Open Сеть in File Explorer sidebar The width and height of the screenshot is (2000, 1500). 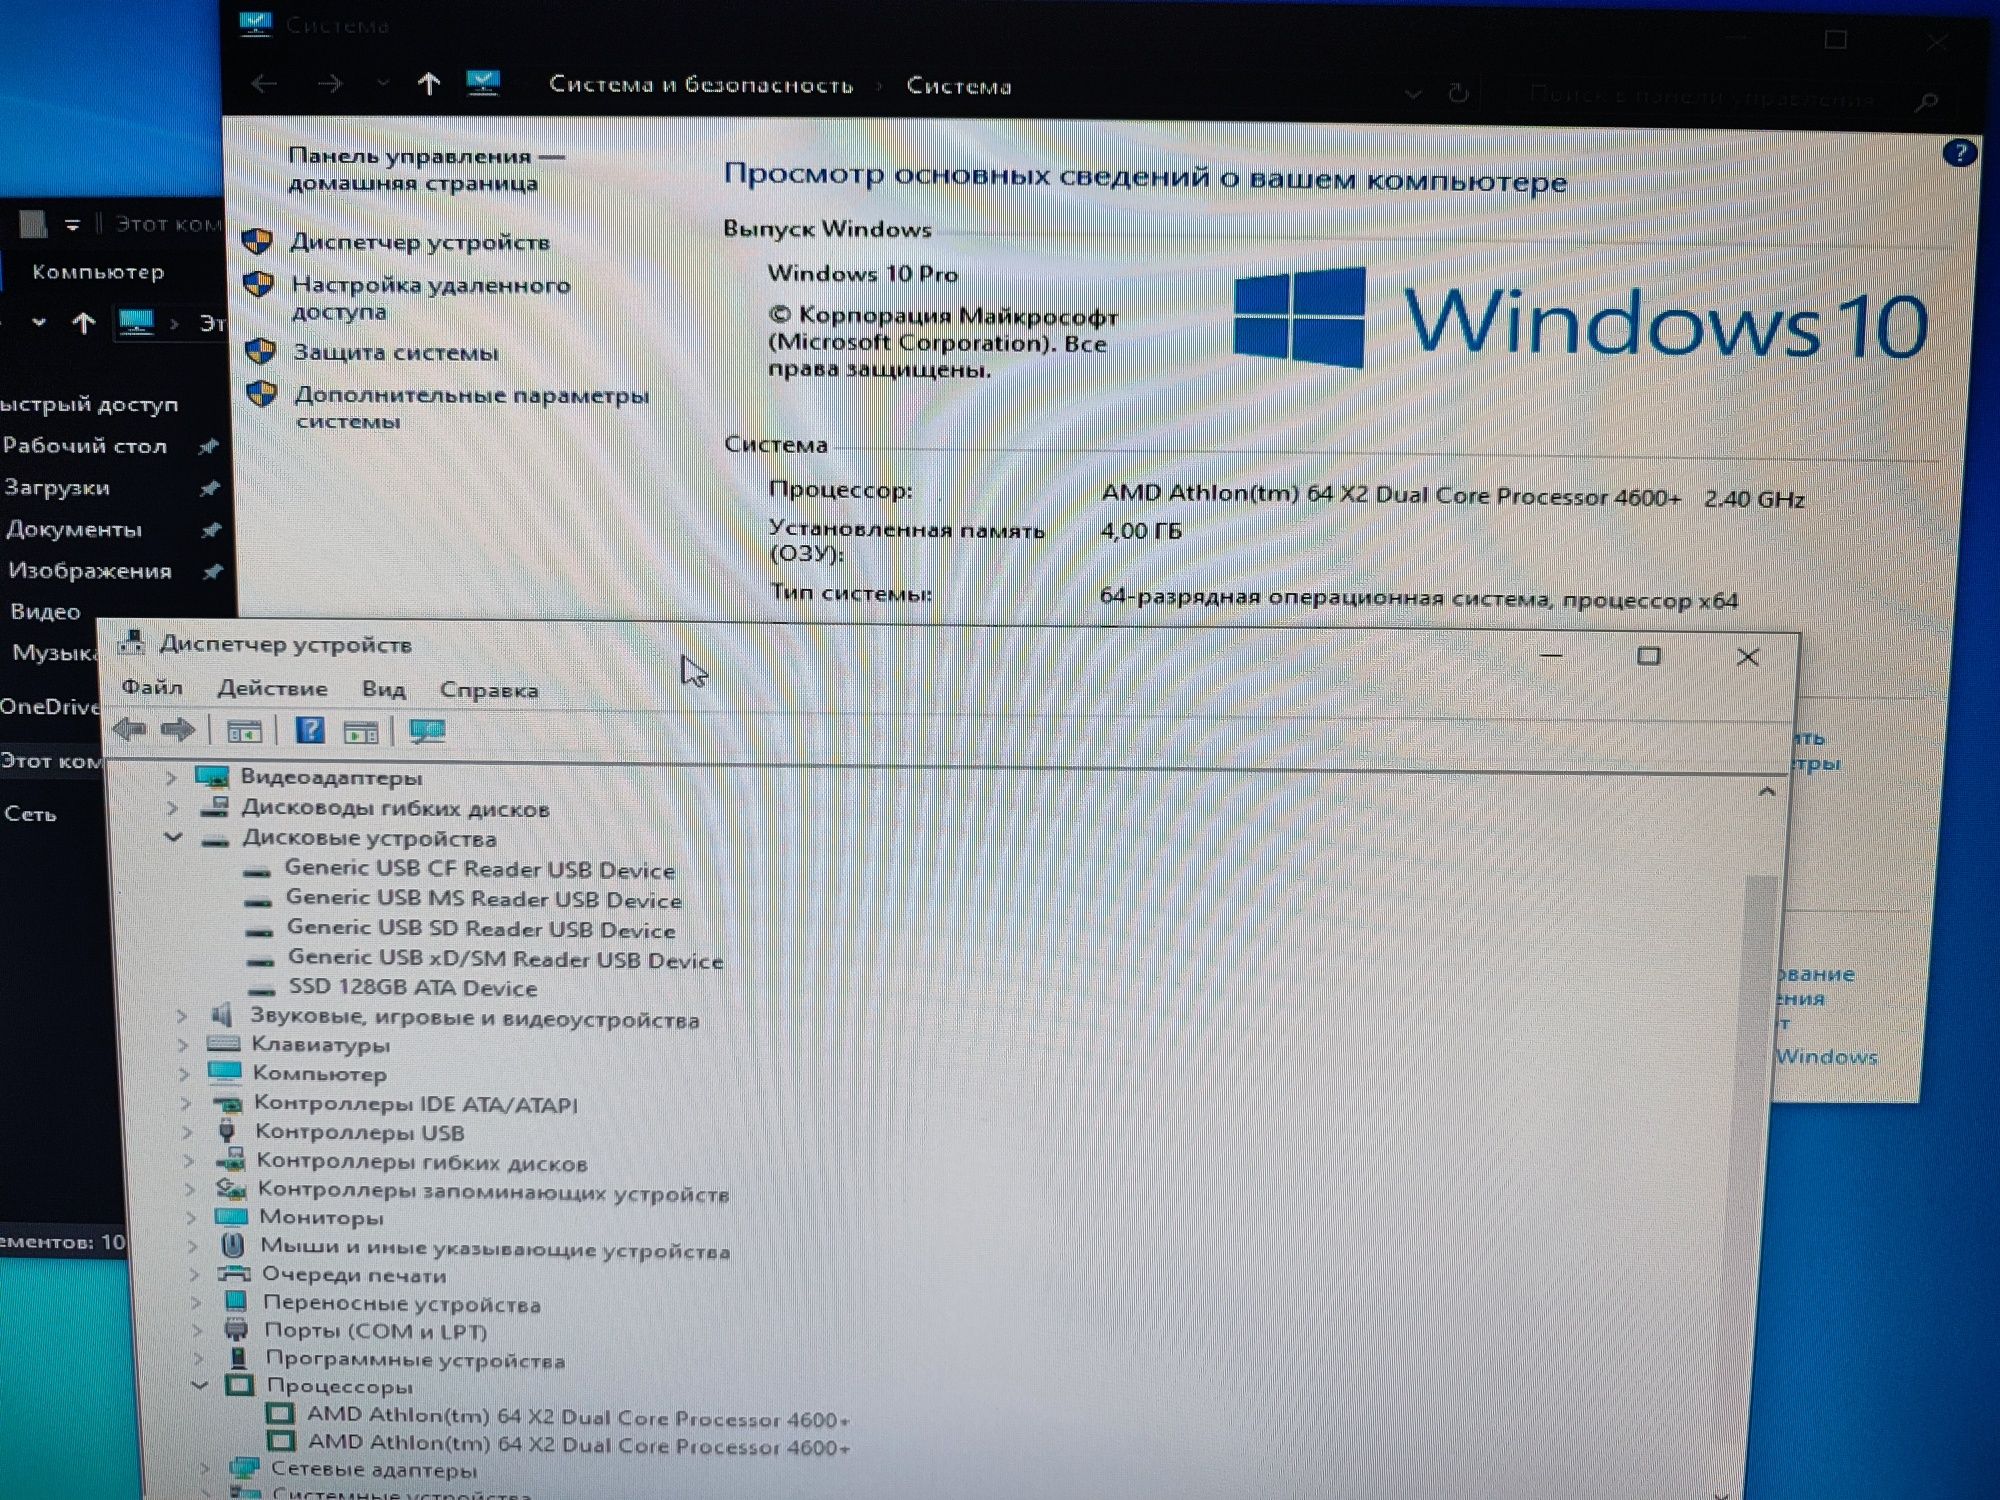(30, 814)
